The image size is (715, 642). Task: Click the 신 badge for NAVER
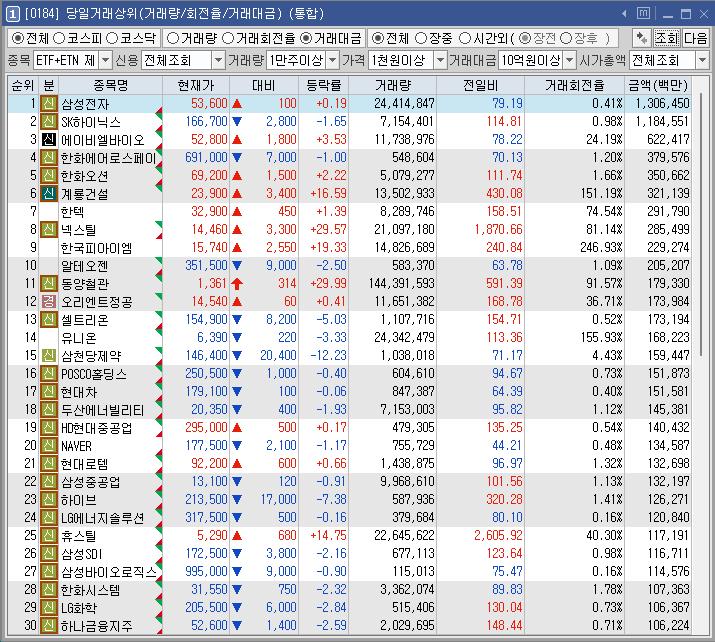[48, 445]
